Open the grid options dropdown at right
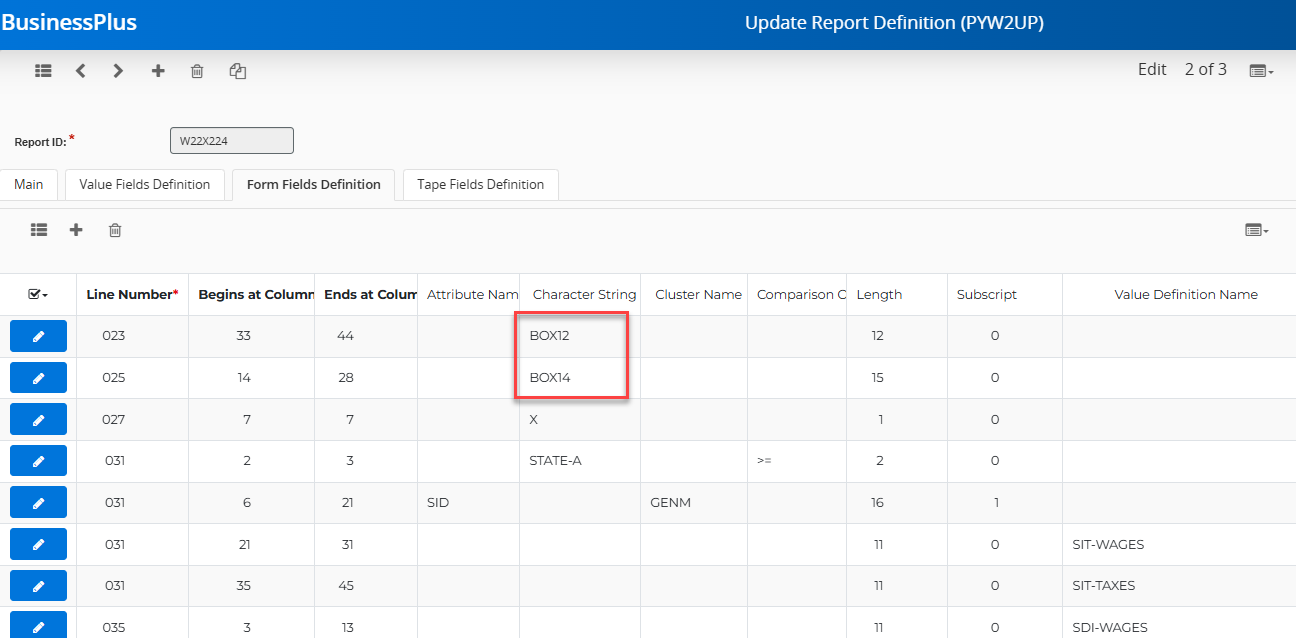 point(1257,230)
